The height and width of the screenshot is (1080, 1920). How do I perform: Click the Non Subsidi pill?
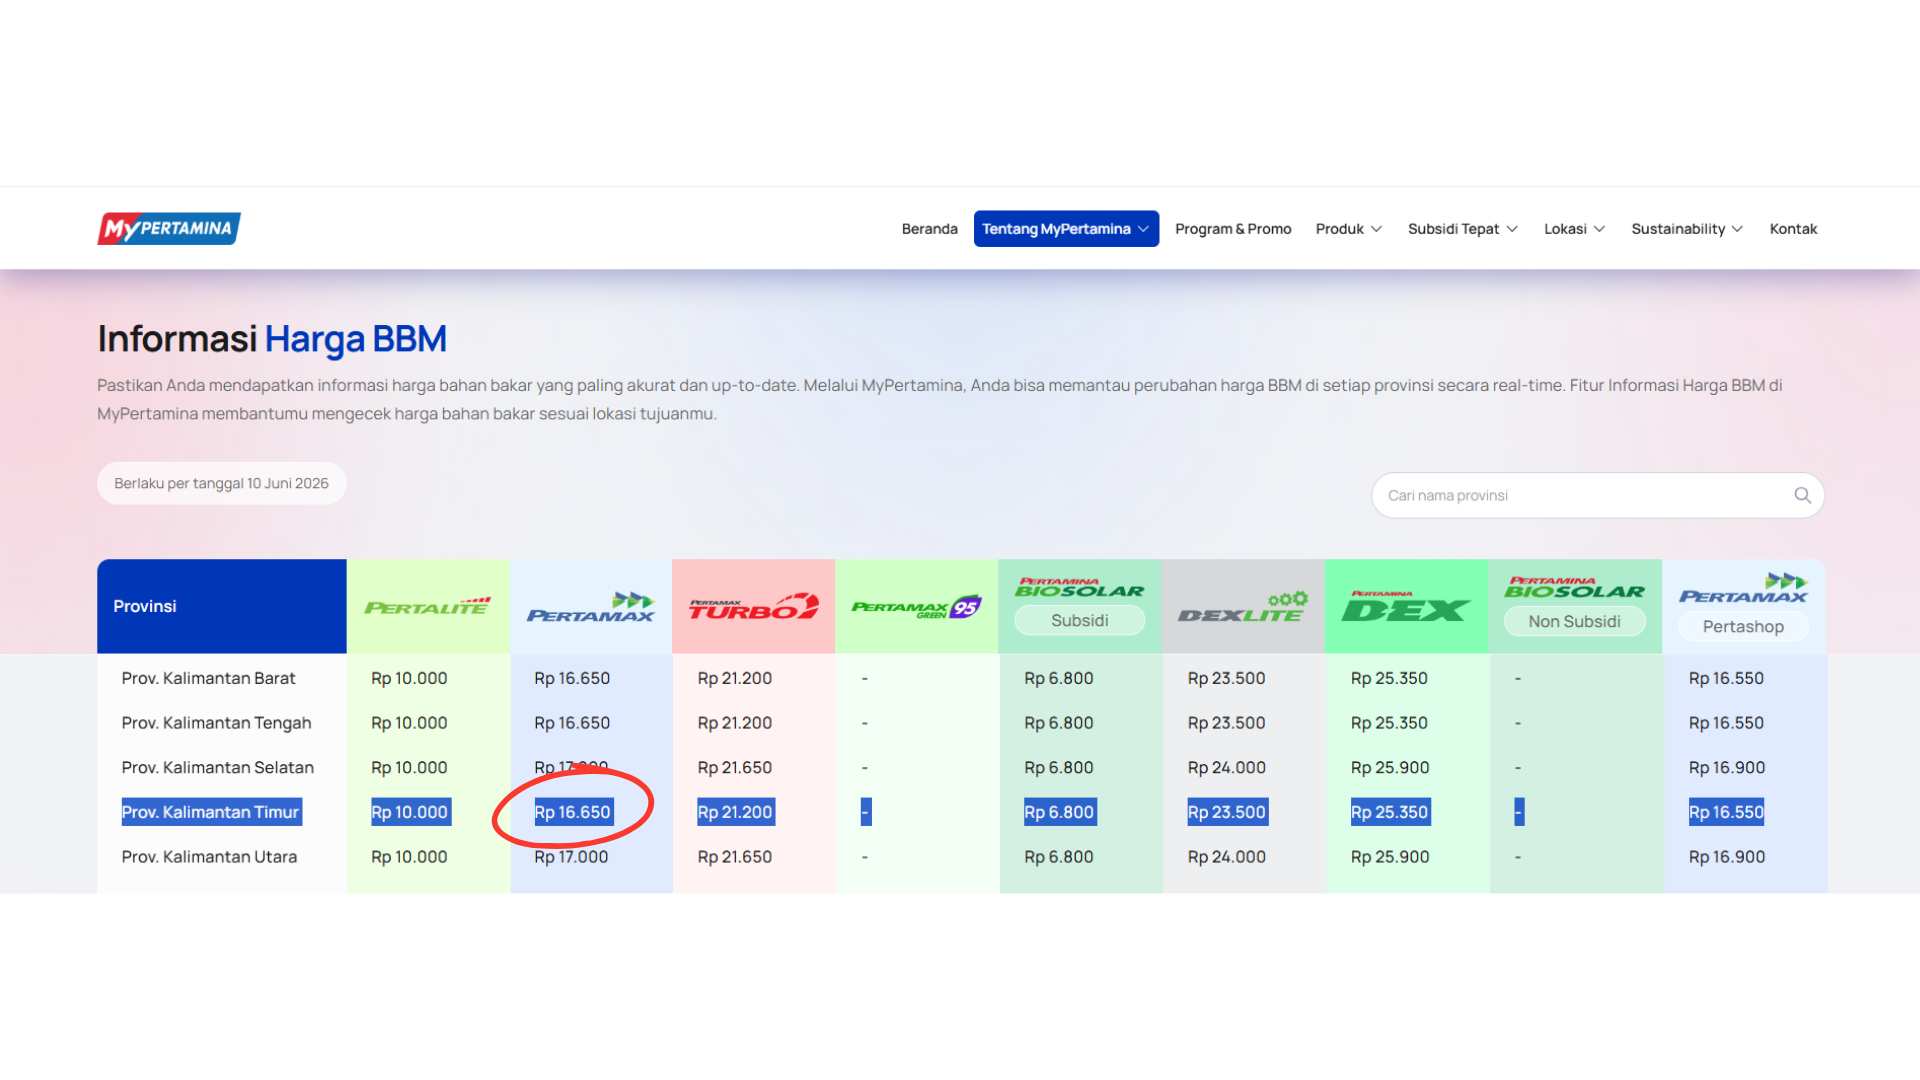click(1575, 622)
